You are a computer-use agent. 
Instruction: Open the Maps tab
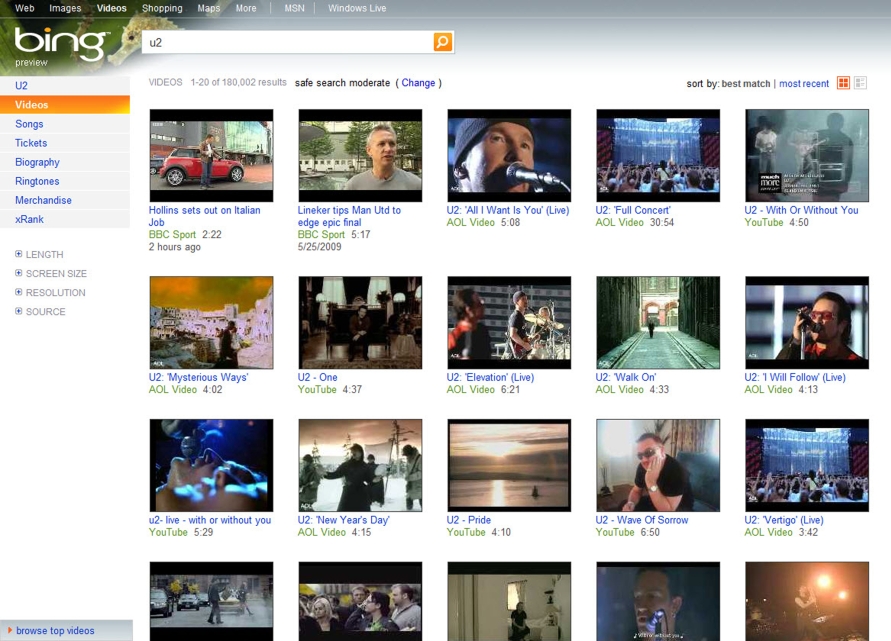(x=209, y=8)
